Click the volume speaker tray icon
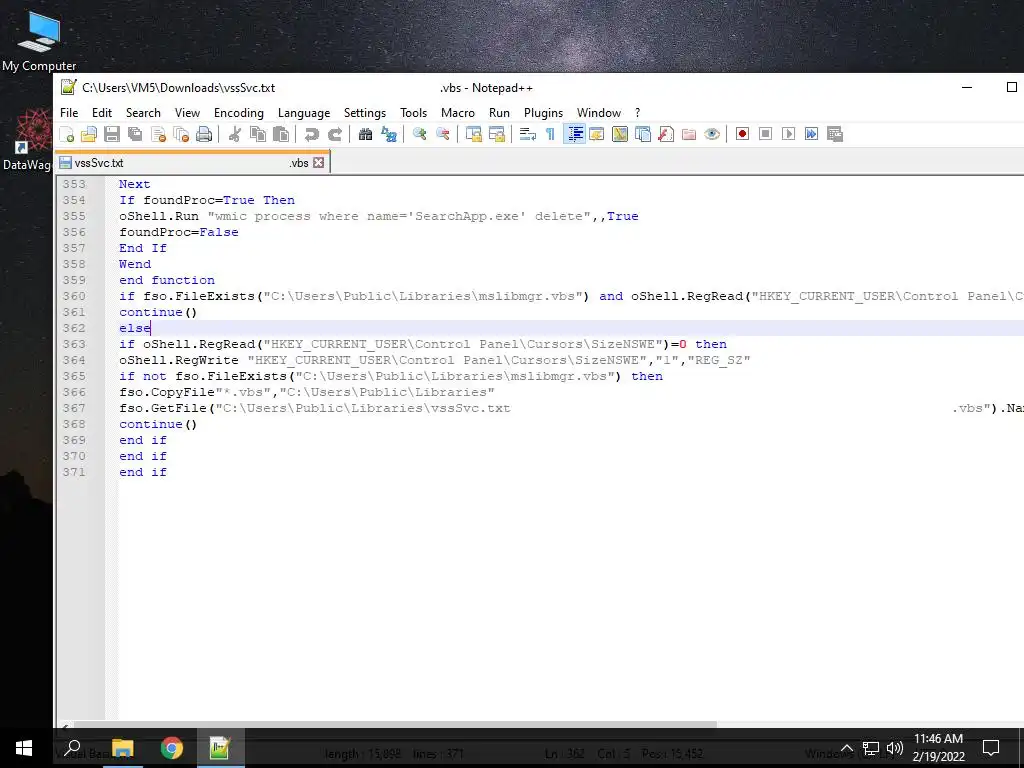The height and width of the screenshot is (768, 1024). [x=895, y=748]
